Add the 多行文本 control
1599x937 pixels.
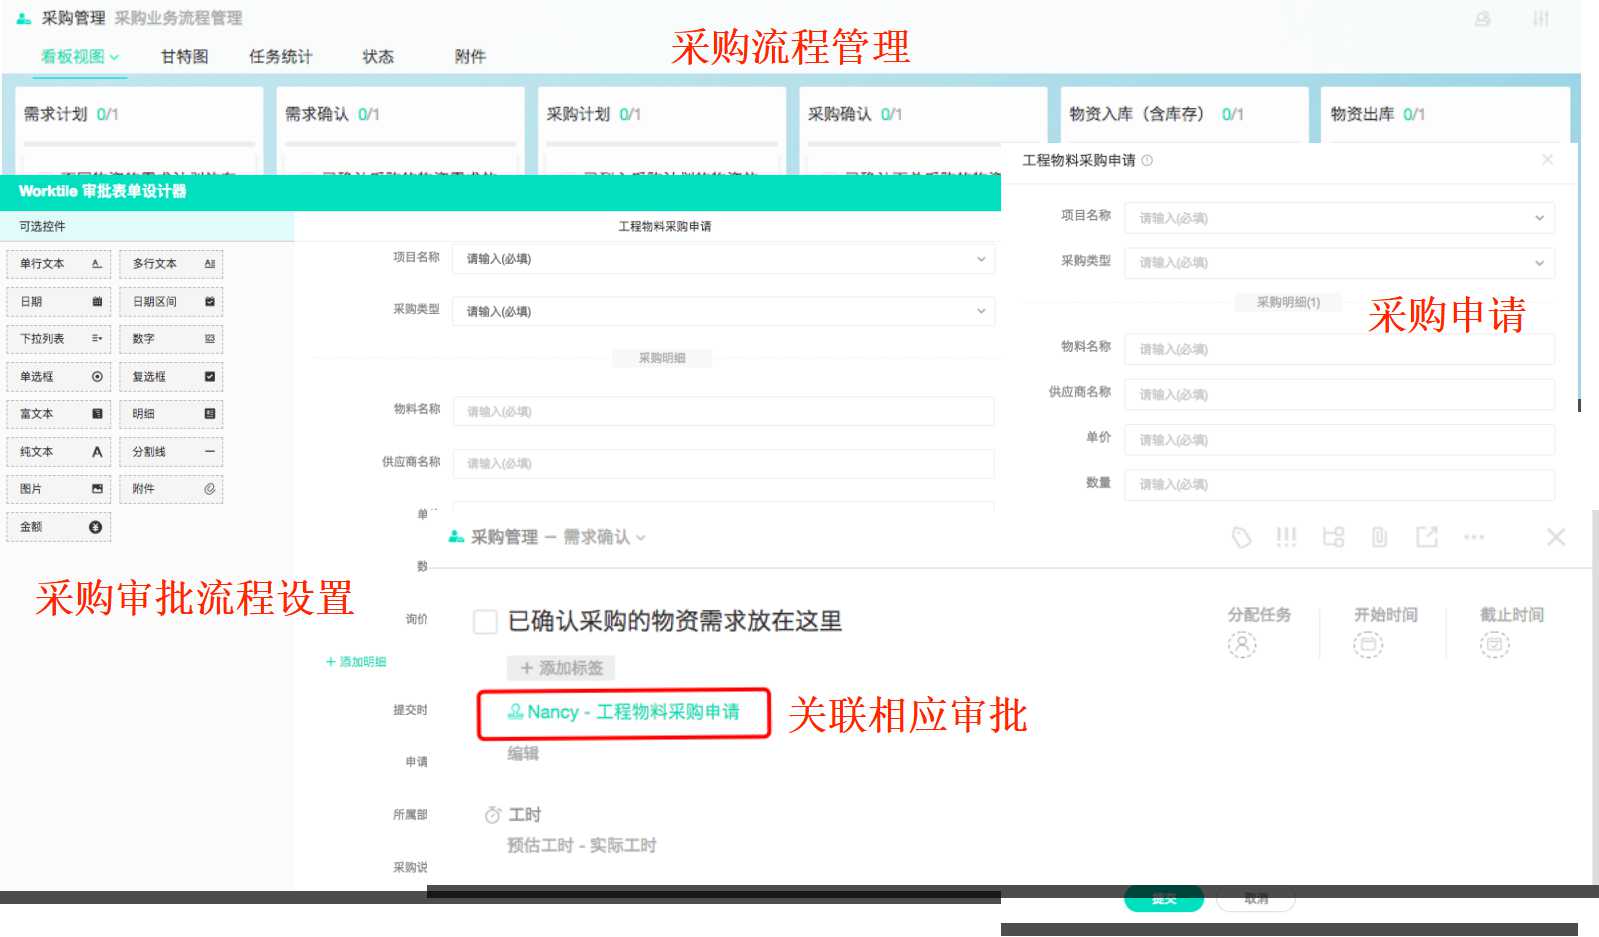click(x=171, y=264)
